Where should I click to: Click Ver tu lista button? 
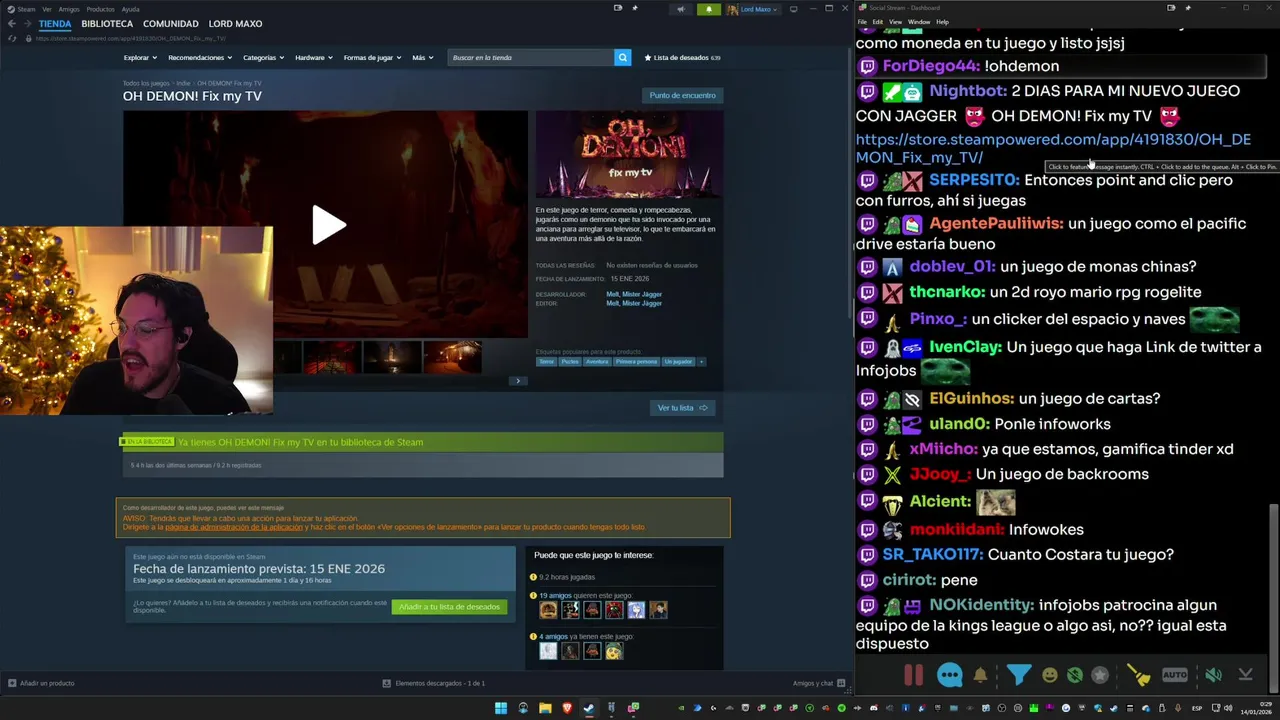(x=682, y=407)
